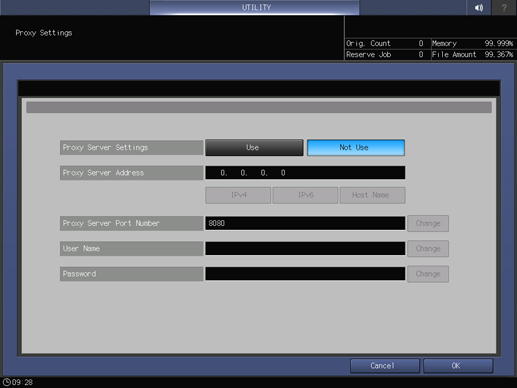Click the clock icon in status bar

(x=6, y=382)
